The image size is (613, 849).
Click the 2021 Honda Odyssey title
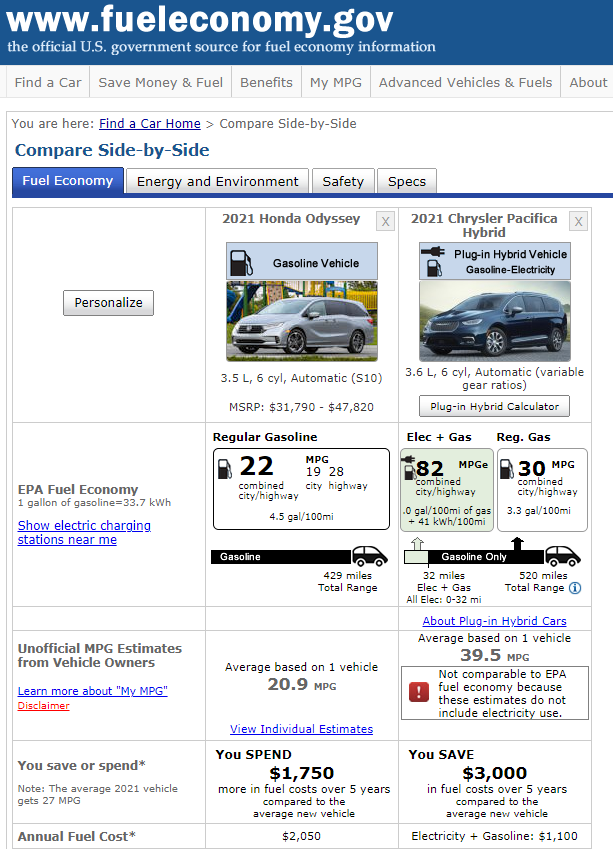click(x=291, y=219)
